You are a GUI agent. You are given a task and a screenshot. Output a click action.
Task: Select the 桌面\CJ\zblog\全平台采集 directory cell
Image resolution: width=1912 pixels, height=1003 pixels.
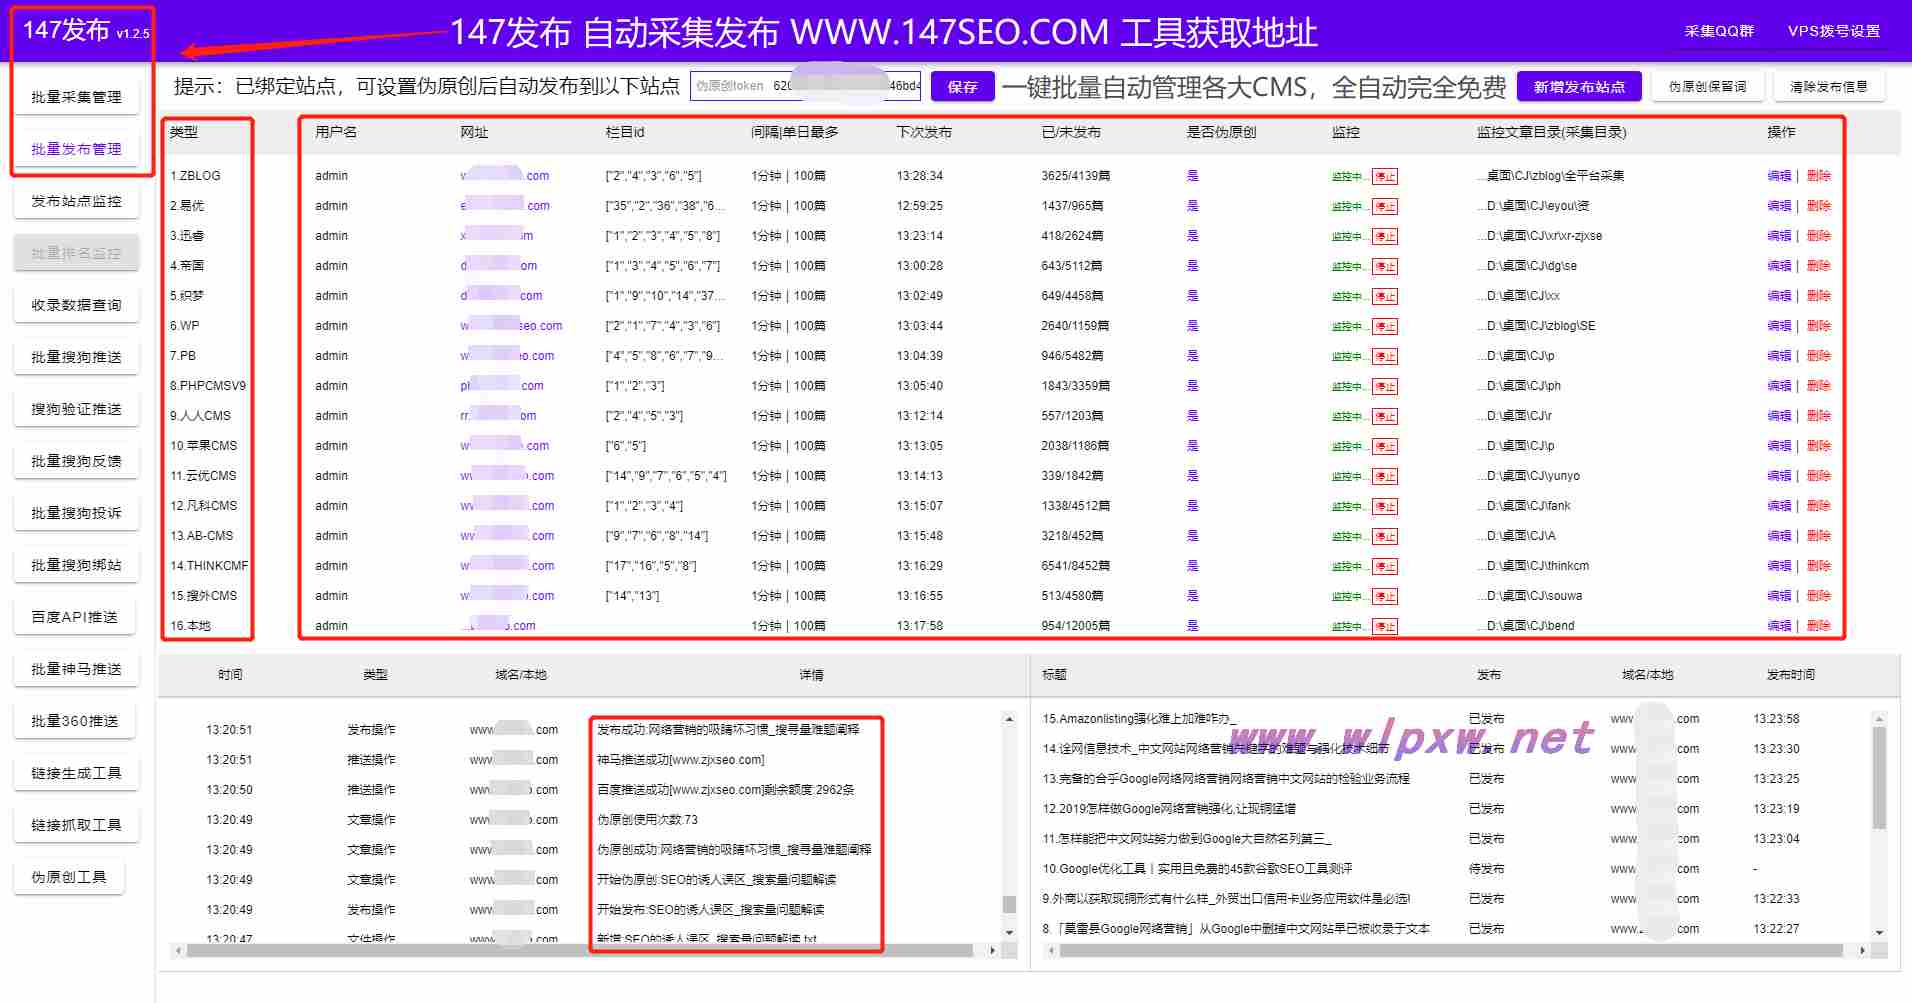(x=1551, y=176)
